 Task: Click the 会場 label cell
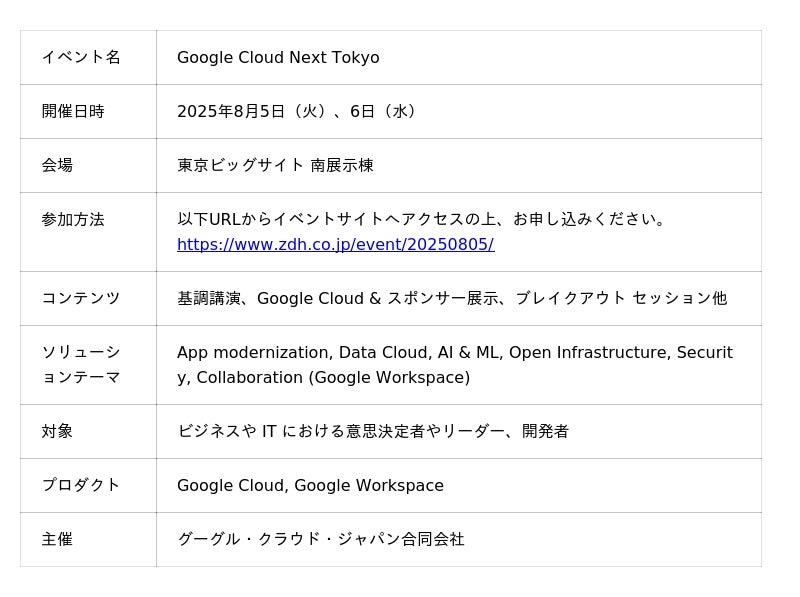coord(88,165)
